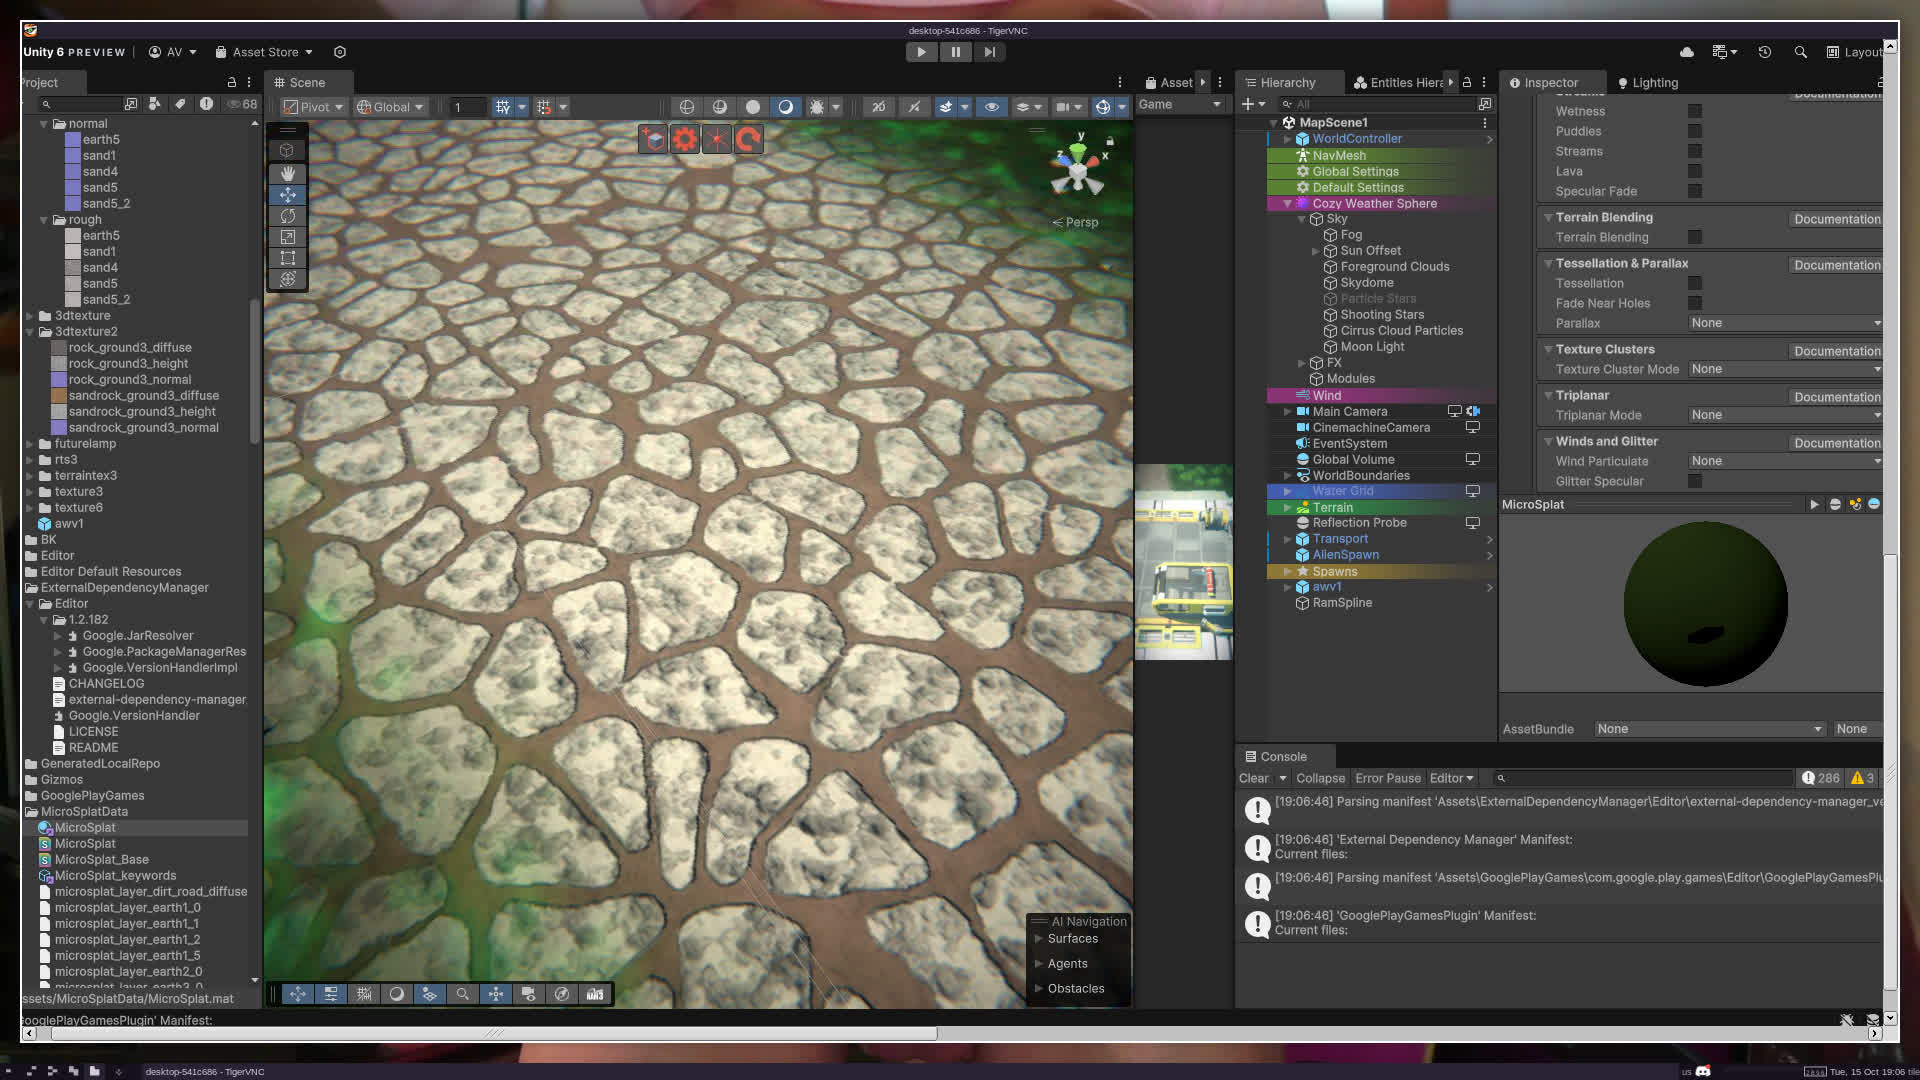Enable the Wetness checkbox
The height and width of the screenshot is (1080, 1920).
pyautogui.click(x=1694, y=111)
